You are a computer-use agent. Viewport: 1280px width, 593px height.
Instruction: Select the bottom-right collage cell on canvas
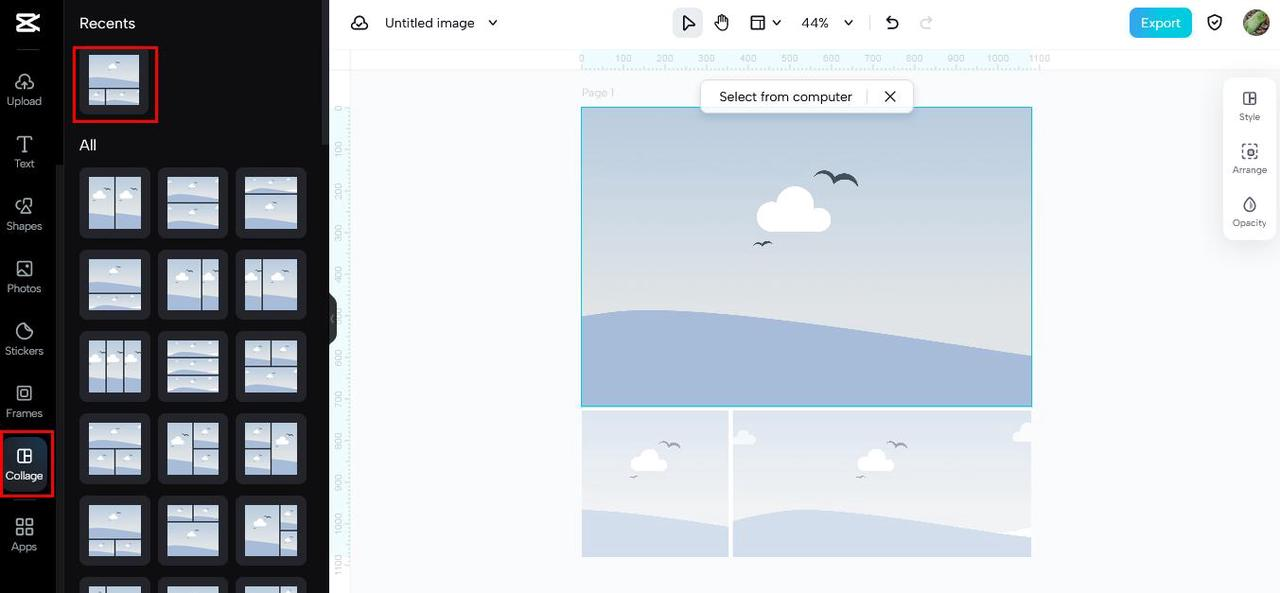[882, 483]
